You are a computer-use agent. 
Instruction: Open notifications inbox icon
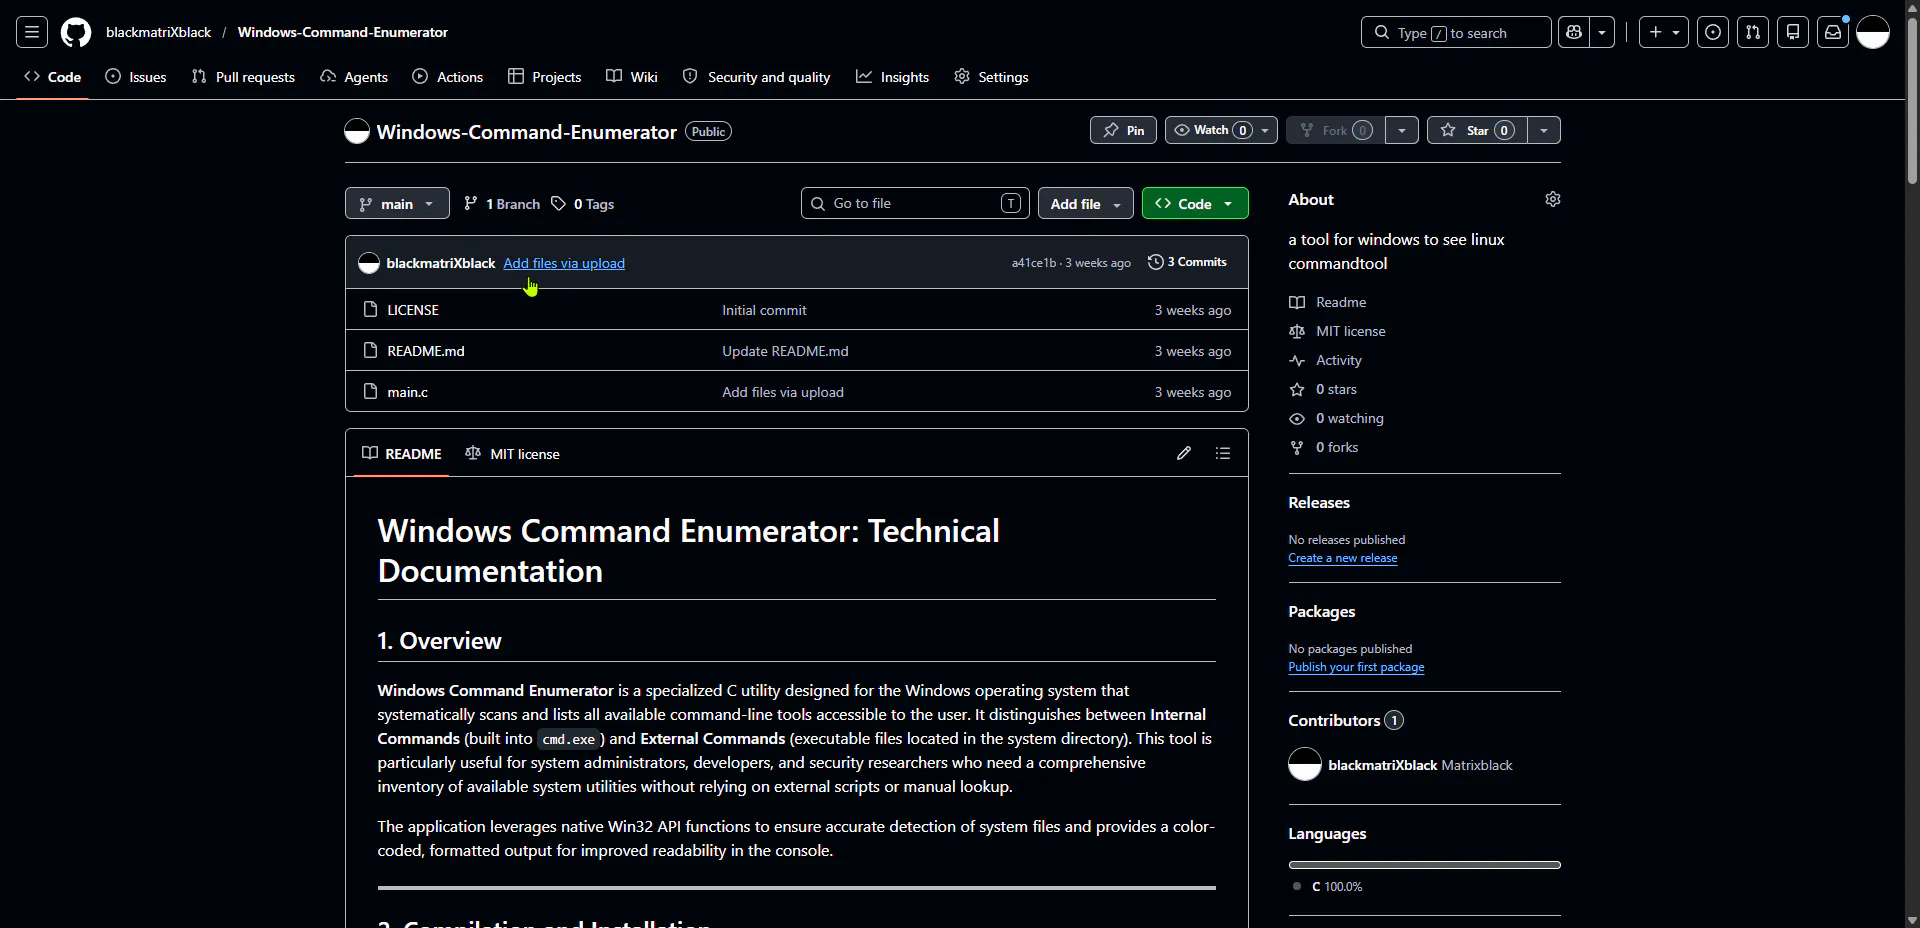(1833, 32)
